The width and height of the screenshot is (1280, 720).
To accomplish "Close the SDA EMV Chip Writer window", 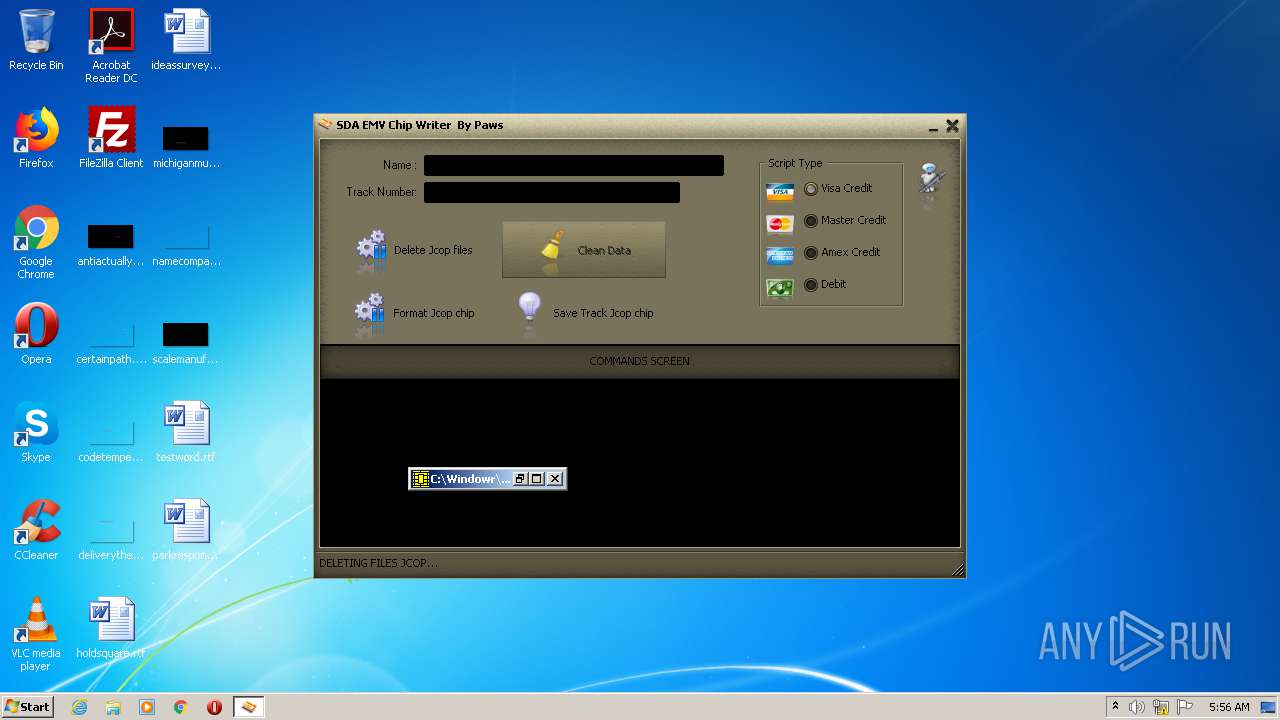I will [x=952, y=126].
